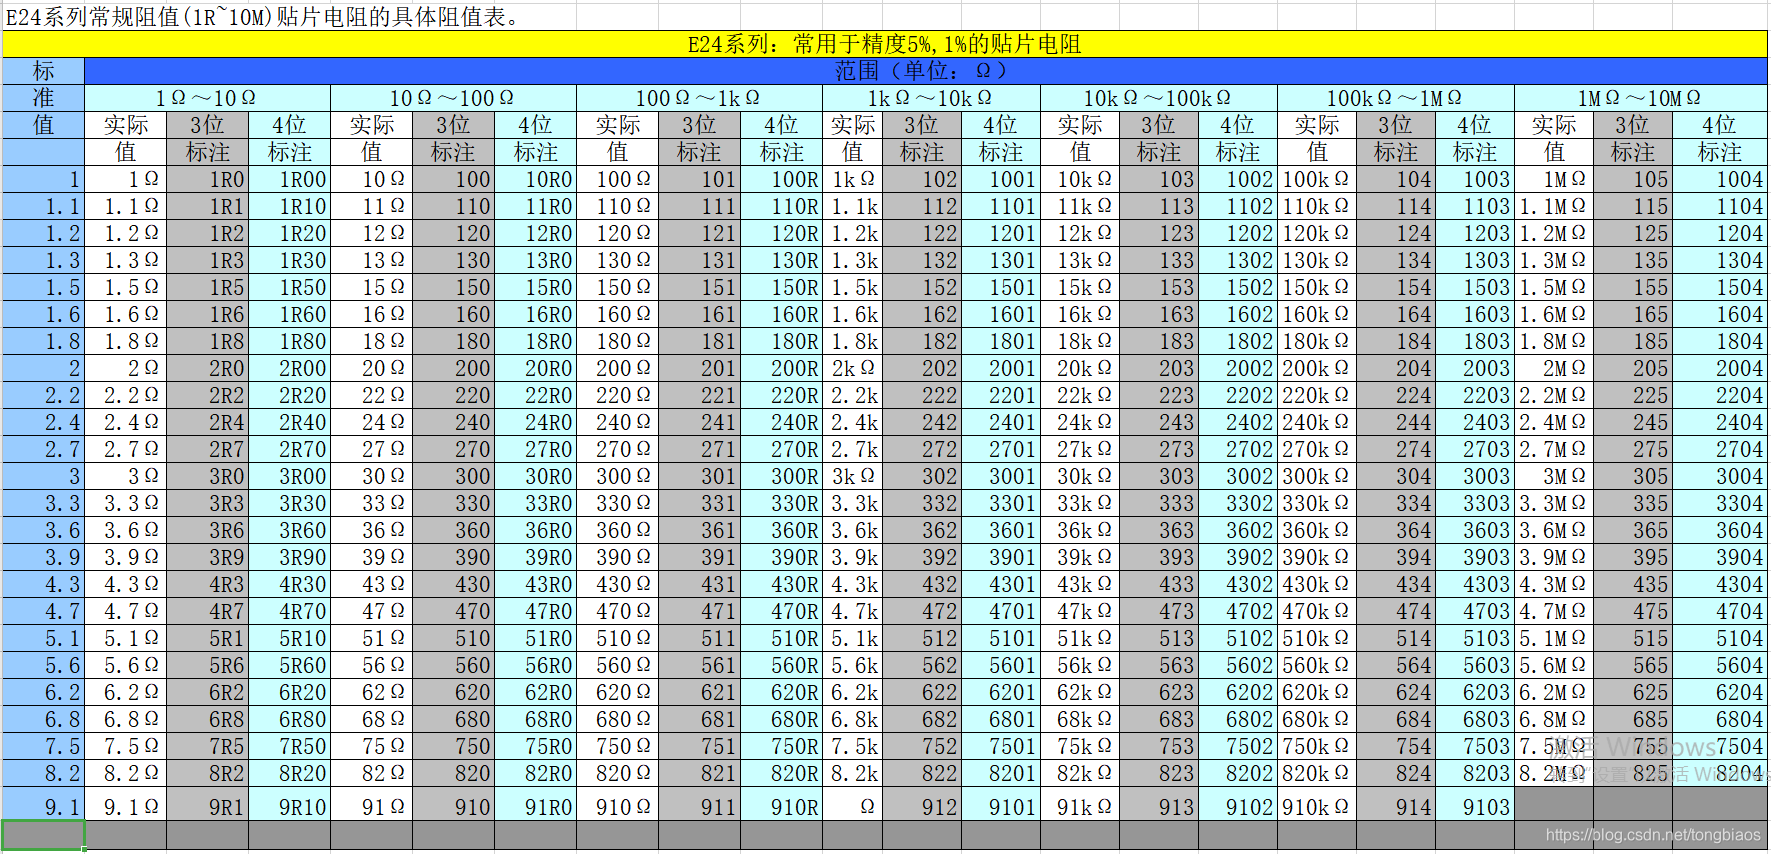The height and width of the screenshot is (854, 1771).
Task: Click the cell with value "680kΩ"
Action: 1317,719
